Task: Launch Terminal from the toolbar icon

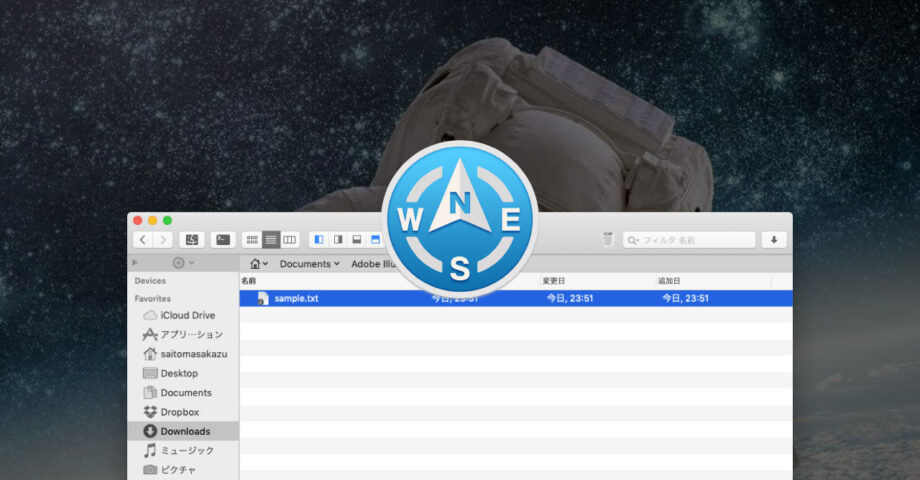Action: tap(222, 240)
